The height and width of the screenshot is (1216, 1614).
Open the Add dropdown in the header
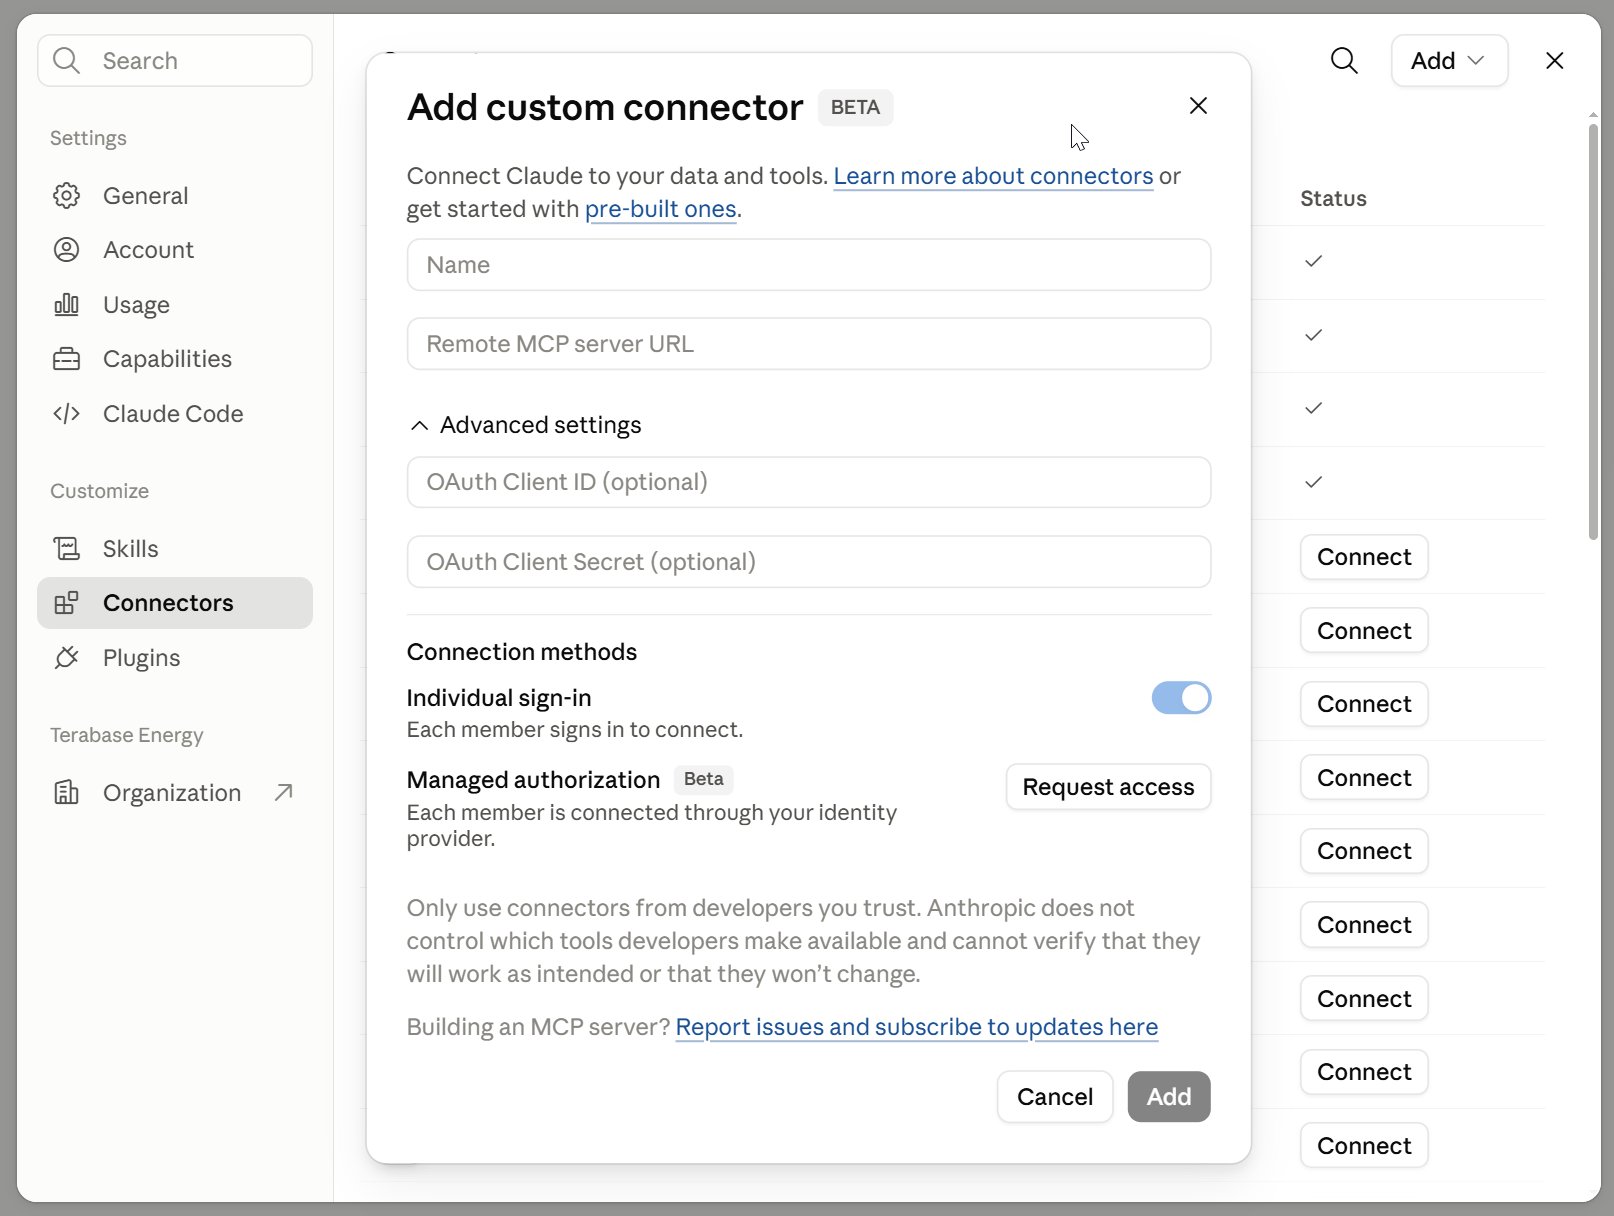(x=1449, y=60)
